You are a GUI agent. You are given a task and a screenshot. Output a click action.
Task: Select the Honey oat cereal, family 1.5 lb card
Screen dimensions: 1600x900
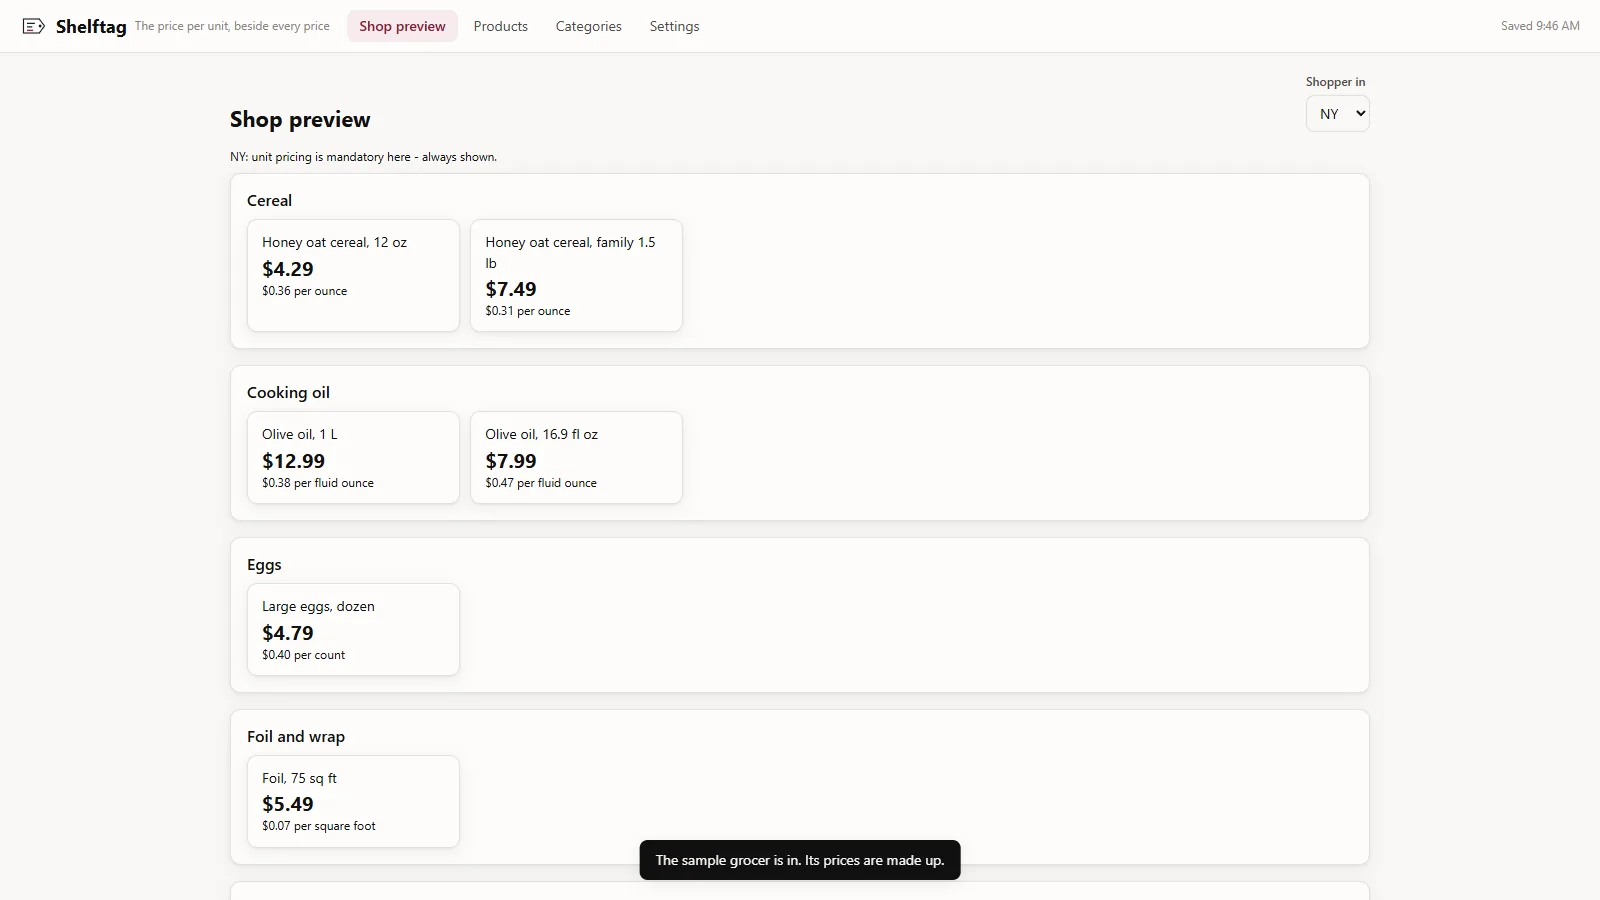coord(576,275)
